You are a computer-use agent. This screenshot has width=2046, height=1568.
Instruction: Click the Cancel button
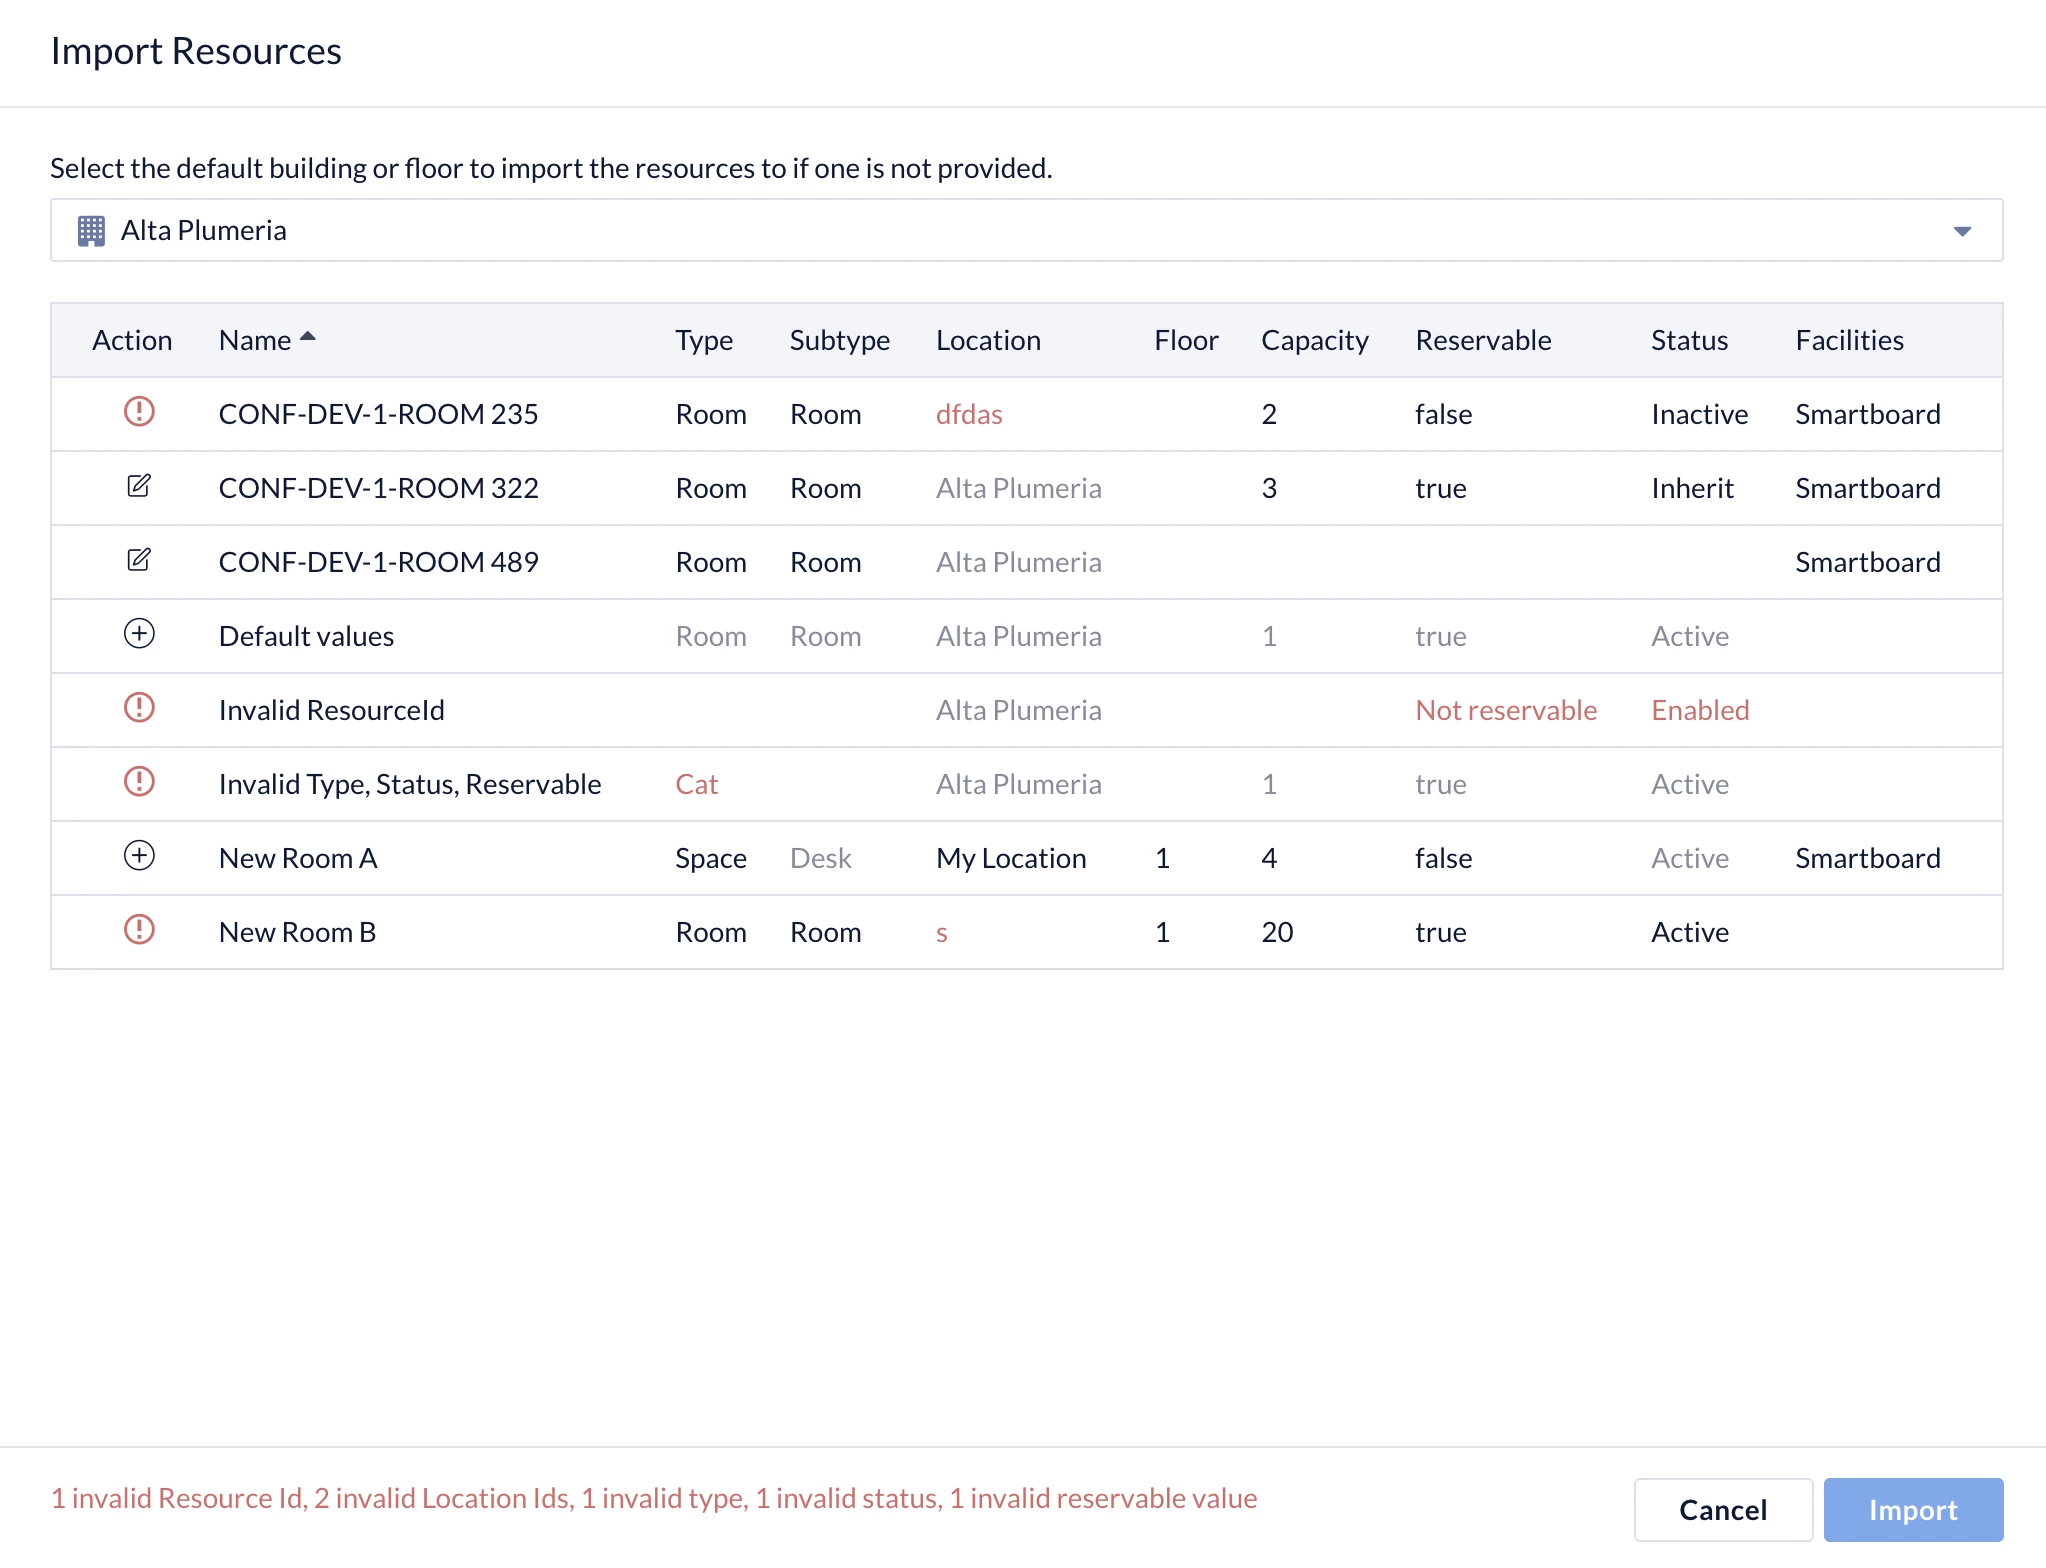[1722, 1510]
